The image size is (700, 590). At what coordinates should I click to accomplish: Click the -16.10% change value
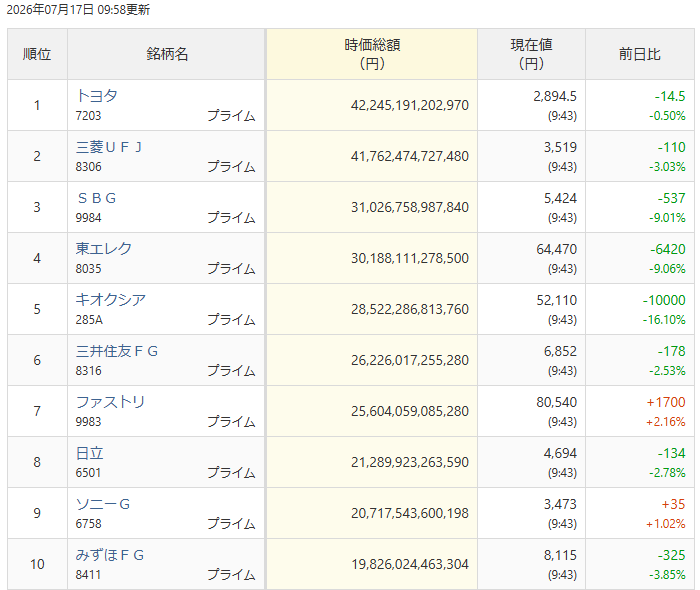(664, 320)
